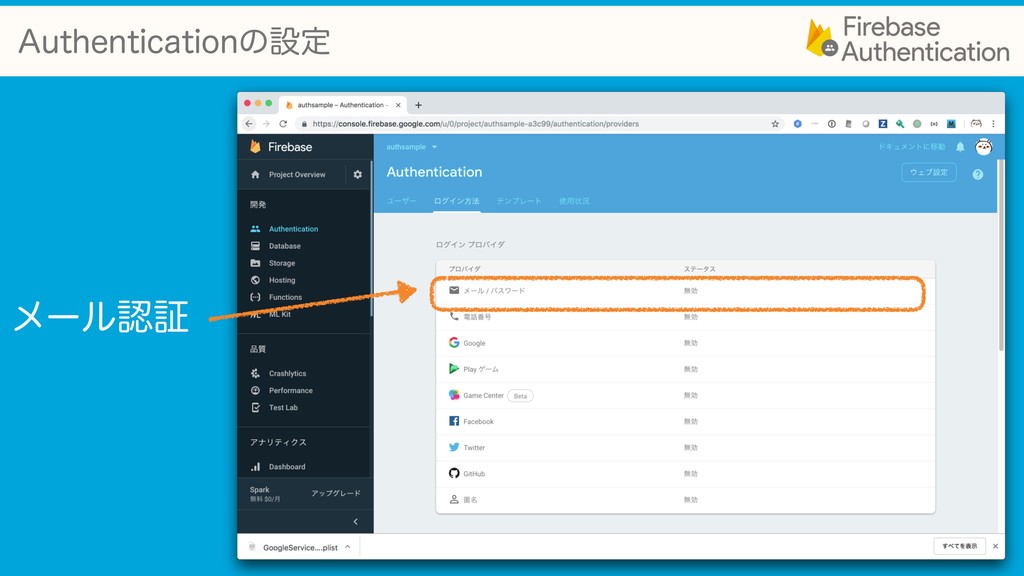This screenshot has width=1024, height=576.
Task: Switch to the 使用状況 tab
Action: click(x=574, y=201)
